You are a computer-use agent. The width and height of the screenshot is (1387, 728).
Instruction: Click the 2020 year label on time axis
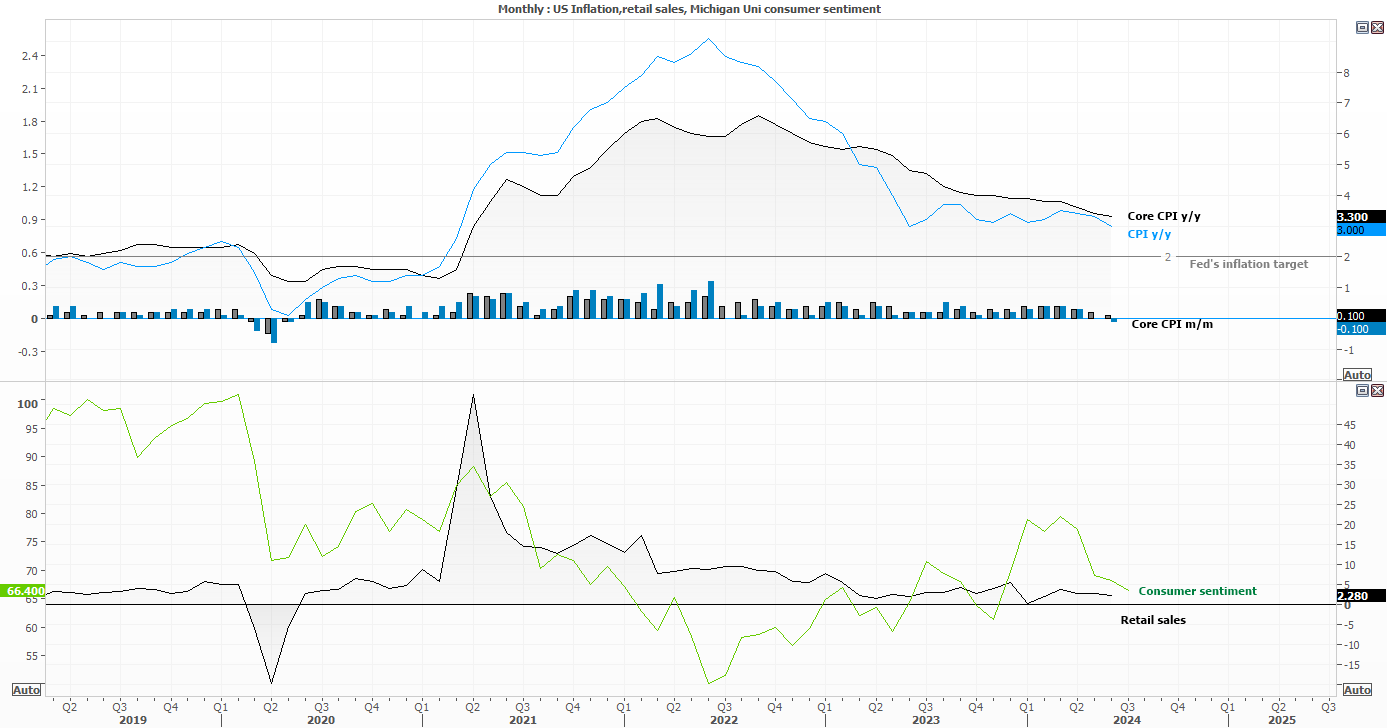[x=320, y=719]
